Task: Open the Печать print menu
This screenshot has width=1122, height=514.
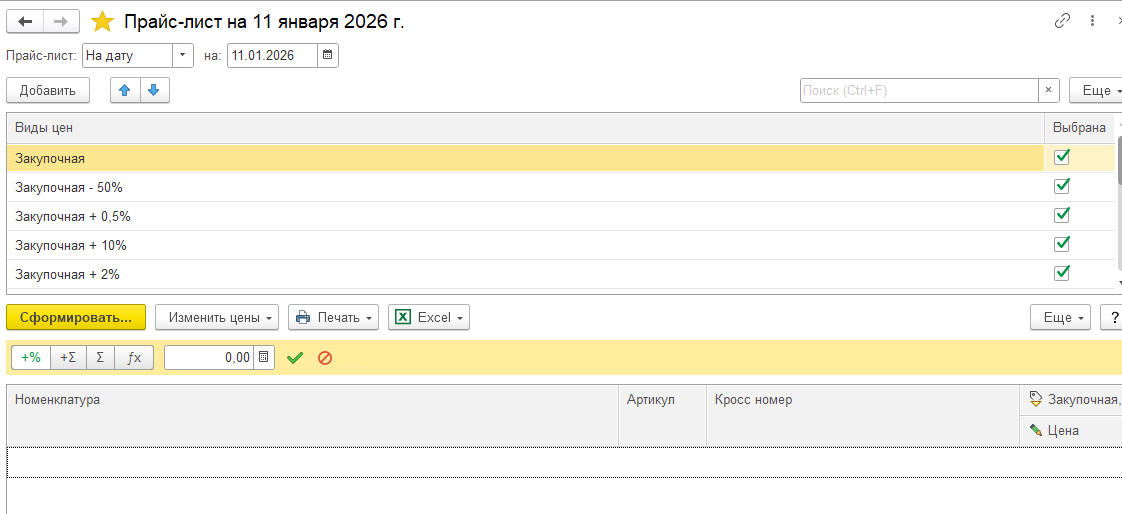Action: pyautogui.click(x=333, y=317)
